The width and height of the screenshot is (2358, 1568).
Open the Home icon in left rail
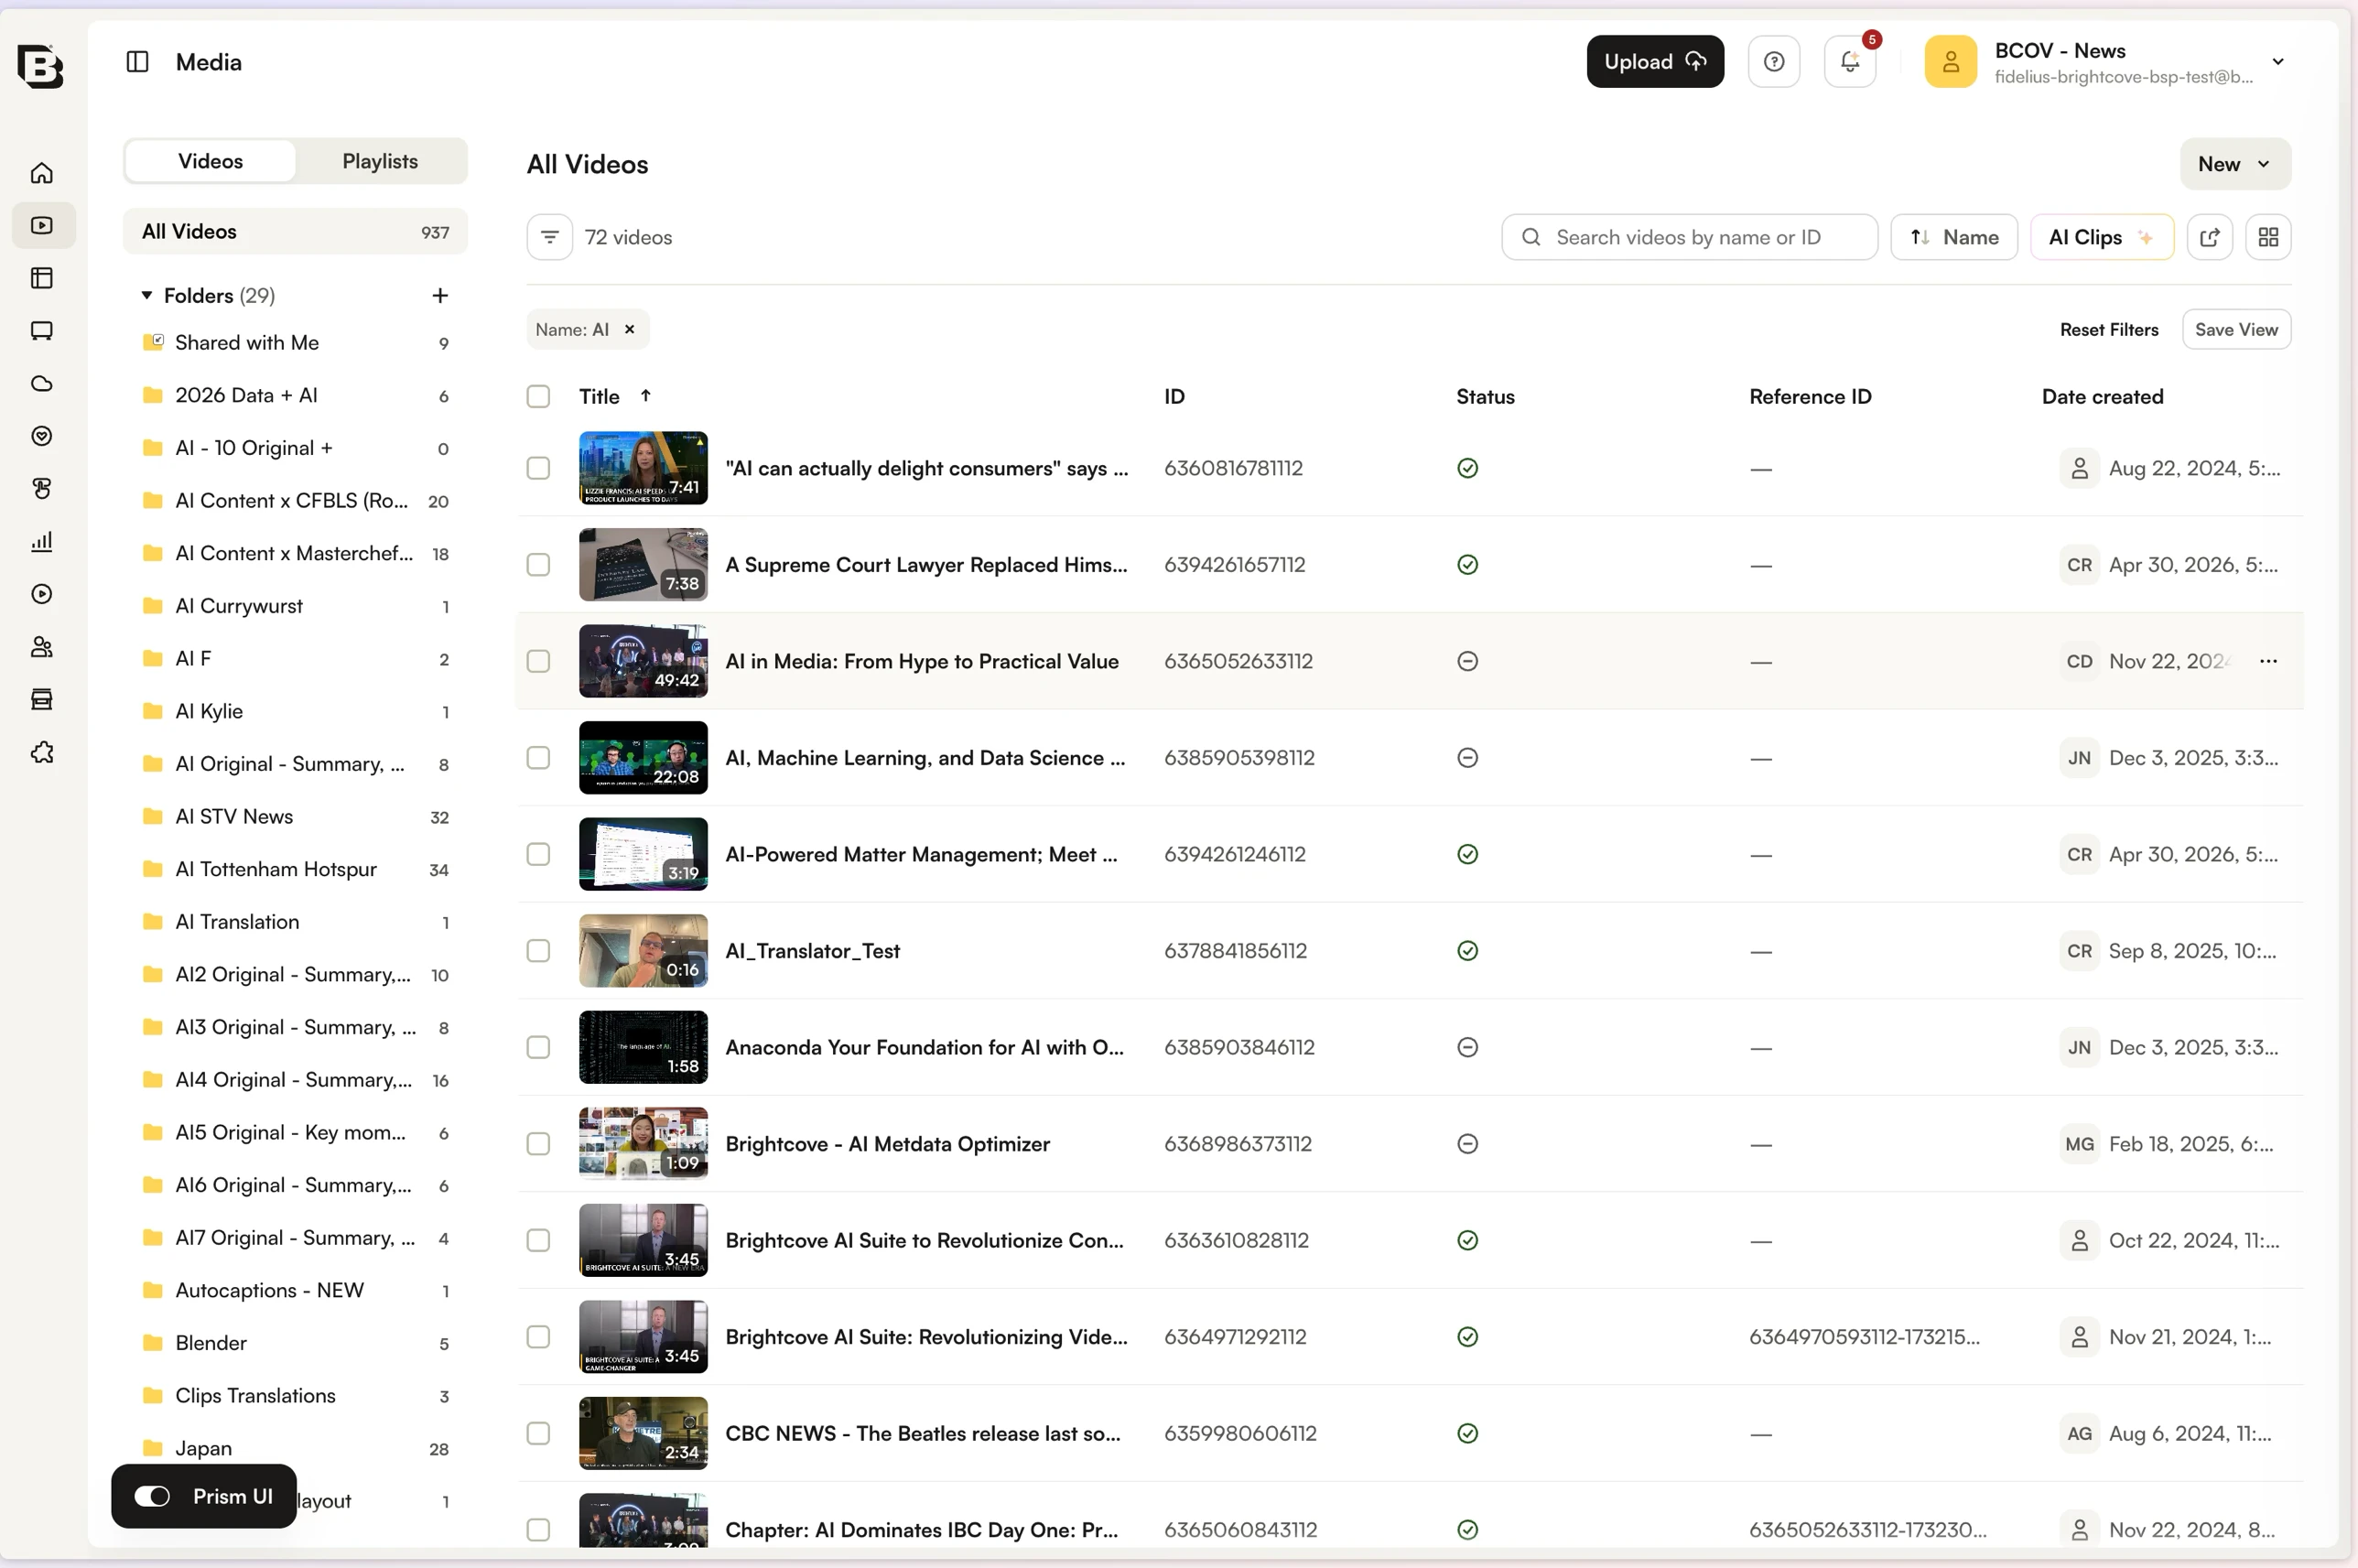(42, 173)
